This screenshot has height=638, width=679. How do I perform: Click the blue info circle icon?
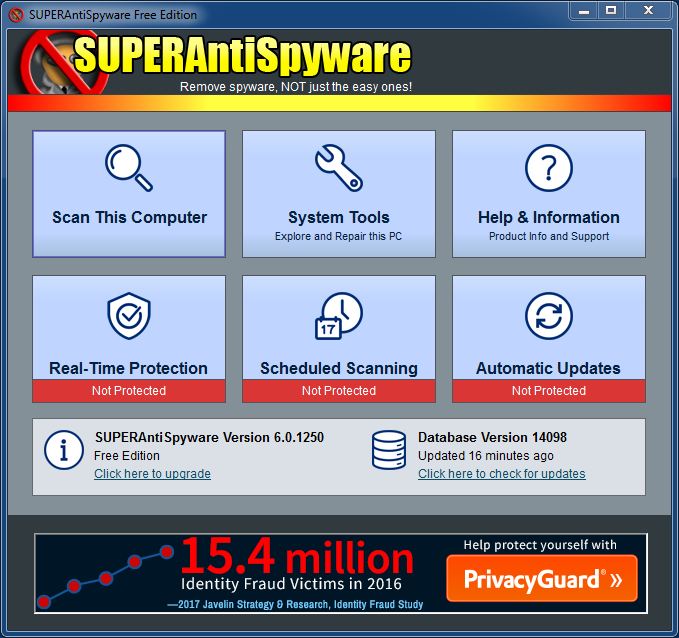tap(64, 450)
